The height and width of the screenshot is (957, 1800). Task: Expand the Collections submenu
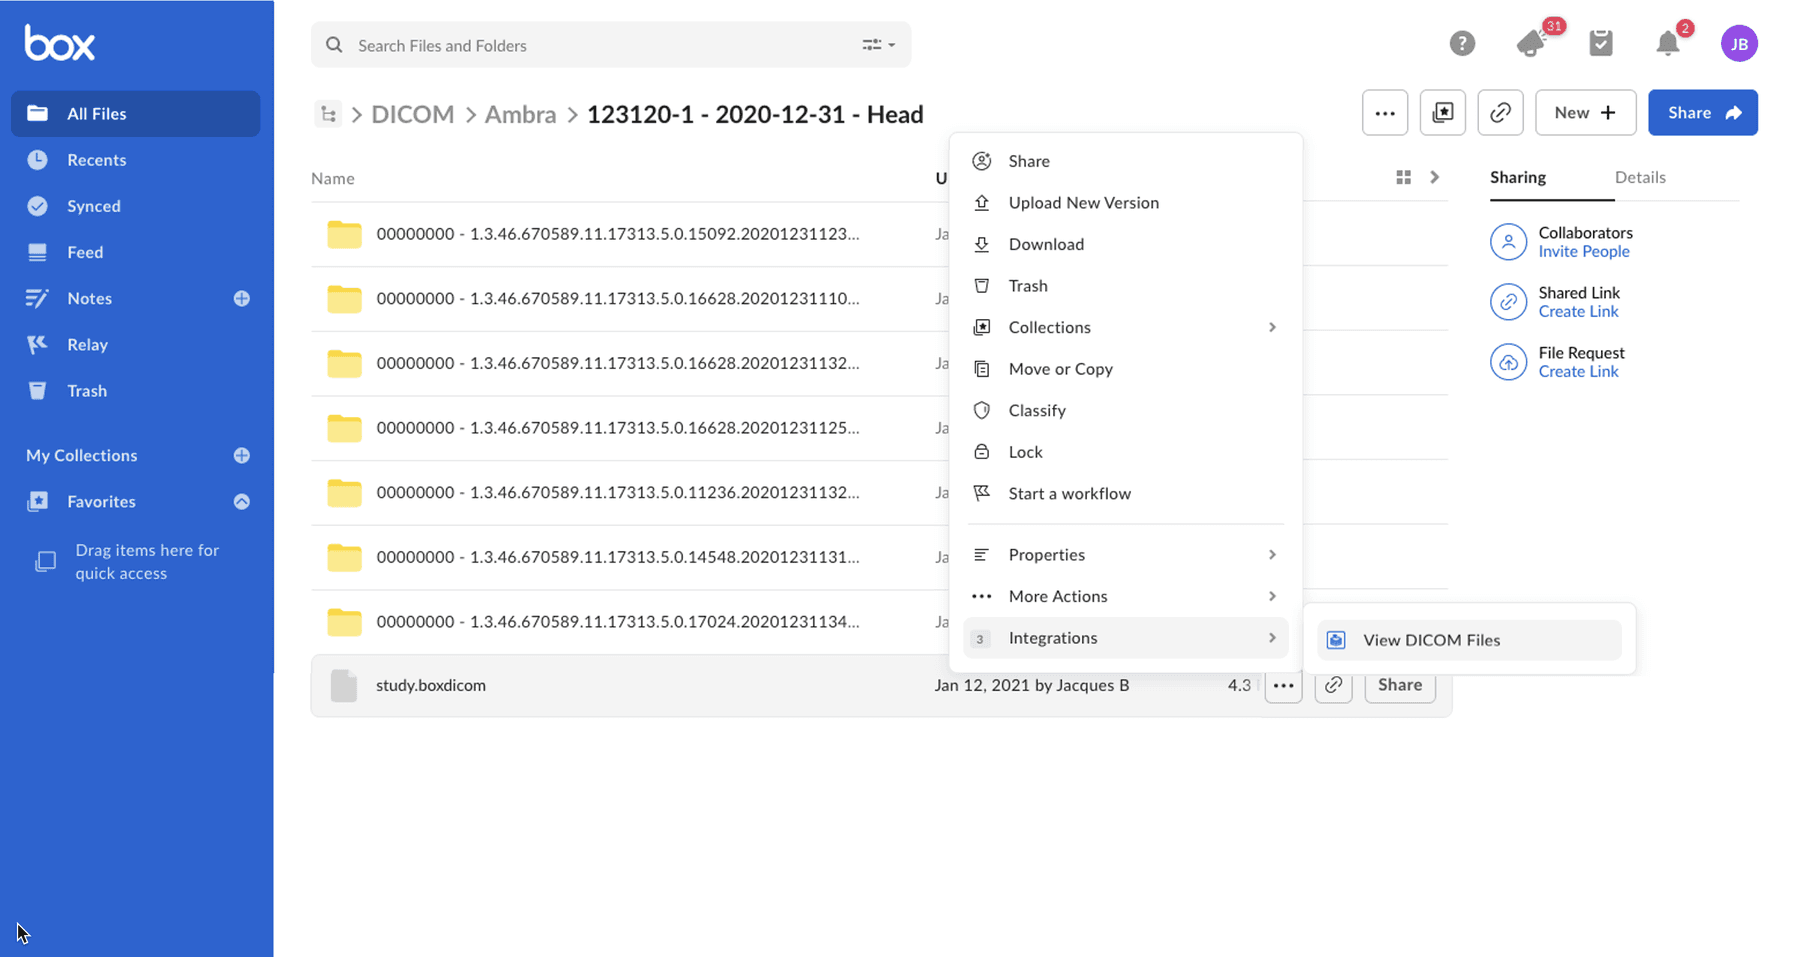pos(1125,327)
